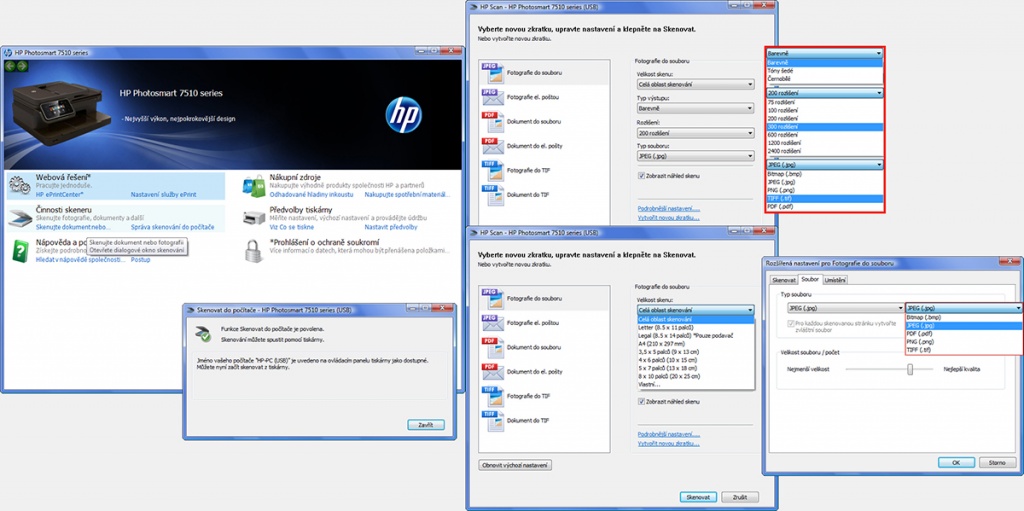1024x511 pixels.
Task: Toggle Zobrazit náhled skenu in lower HP Scan
Action: point(641,401)
